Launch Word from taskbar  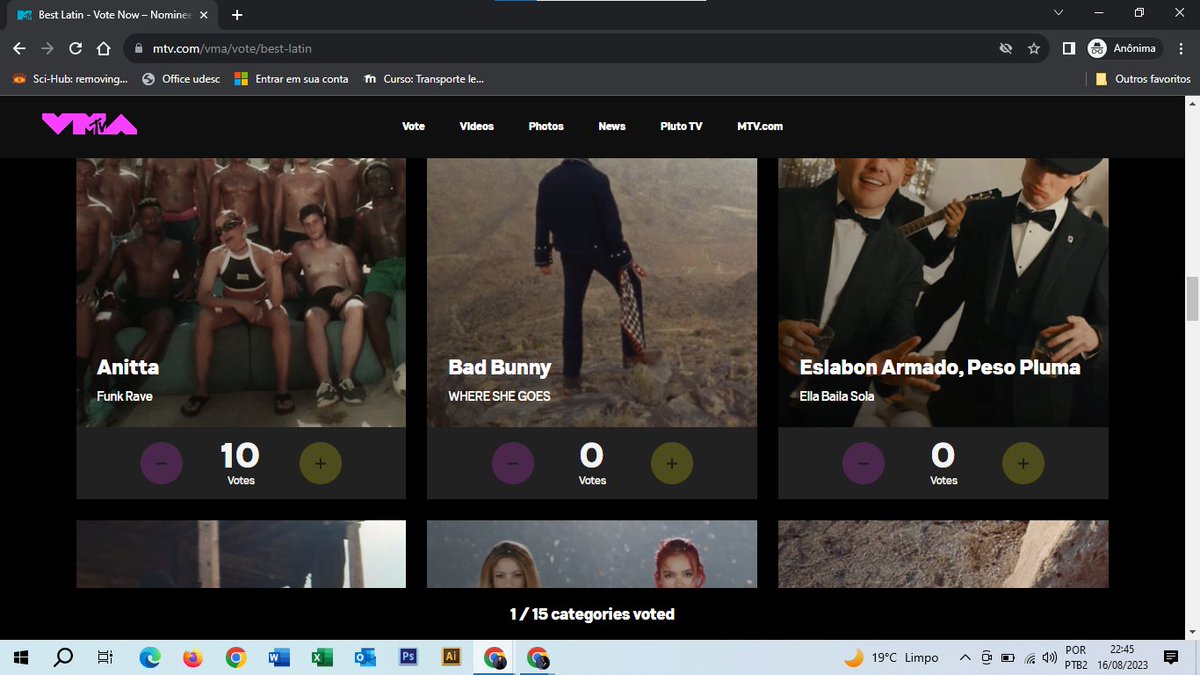coord(279,657)
